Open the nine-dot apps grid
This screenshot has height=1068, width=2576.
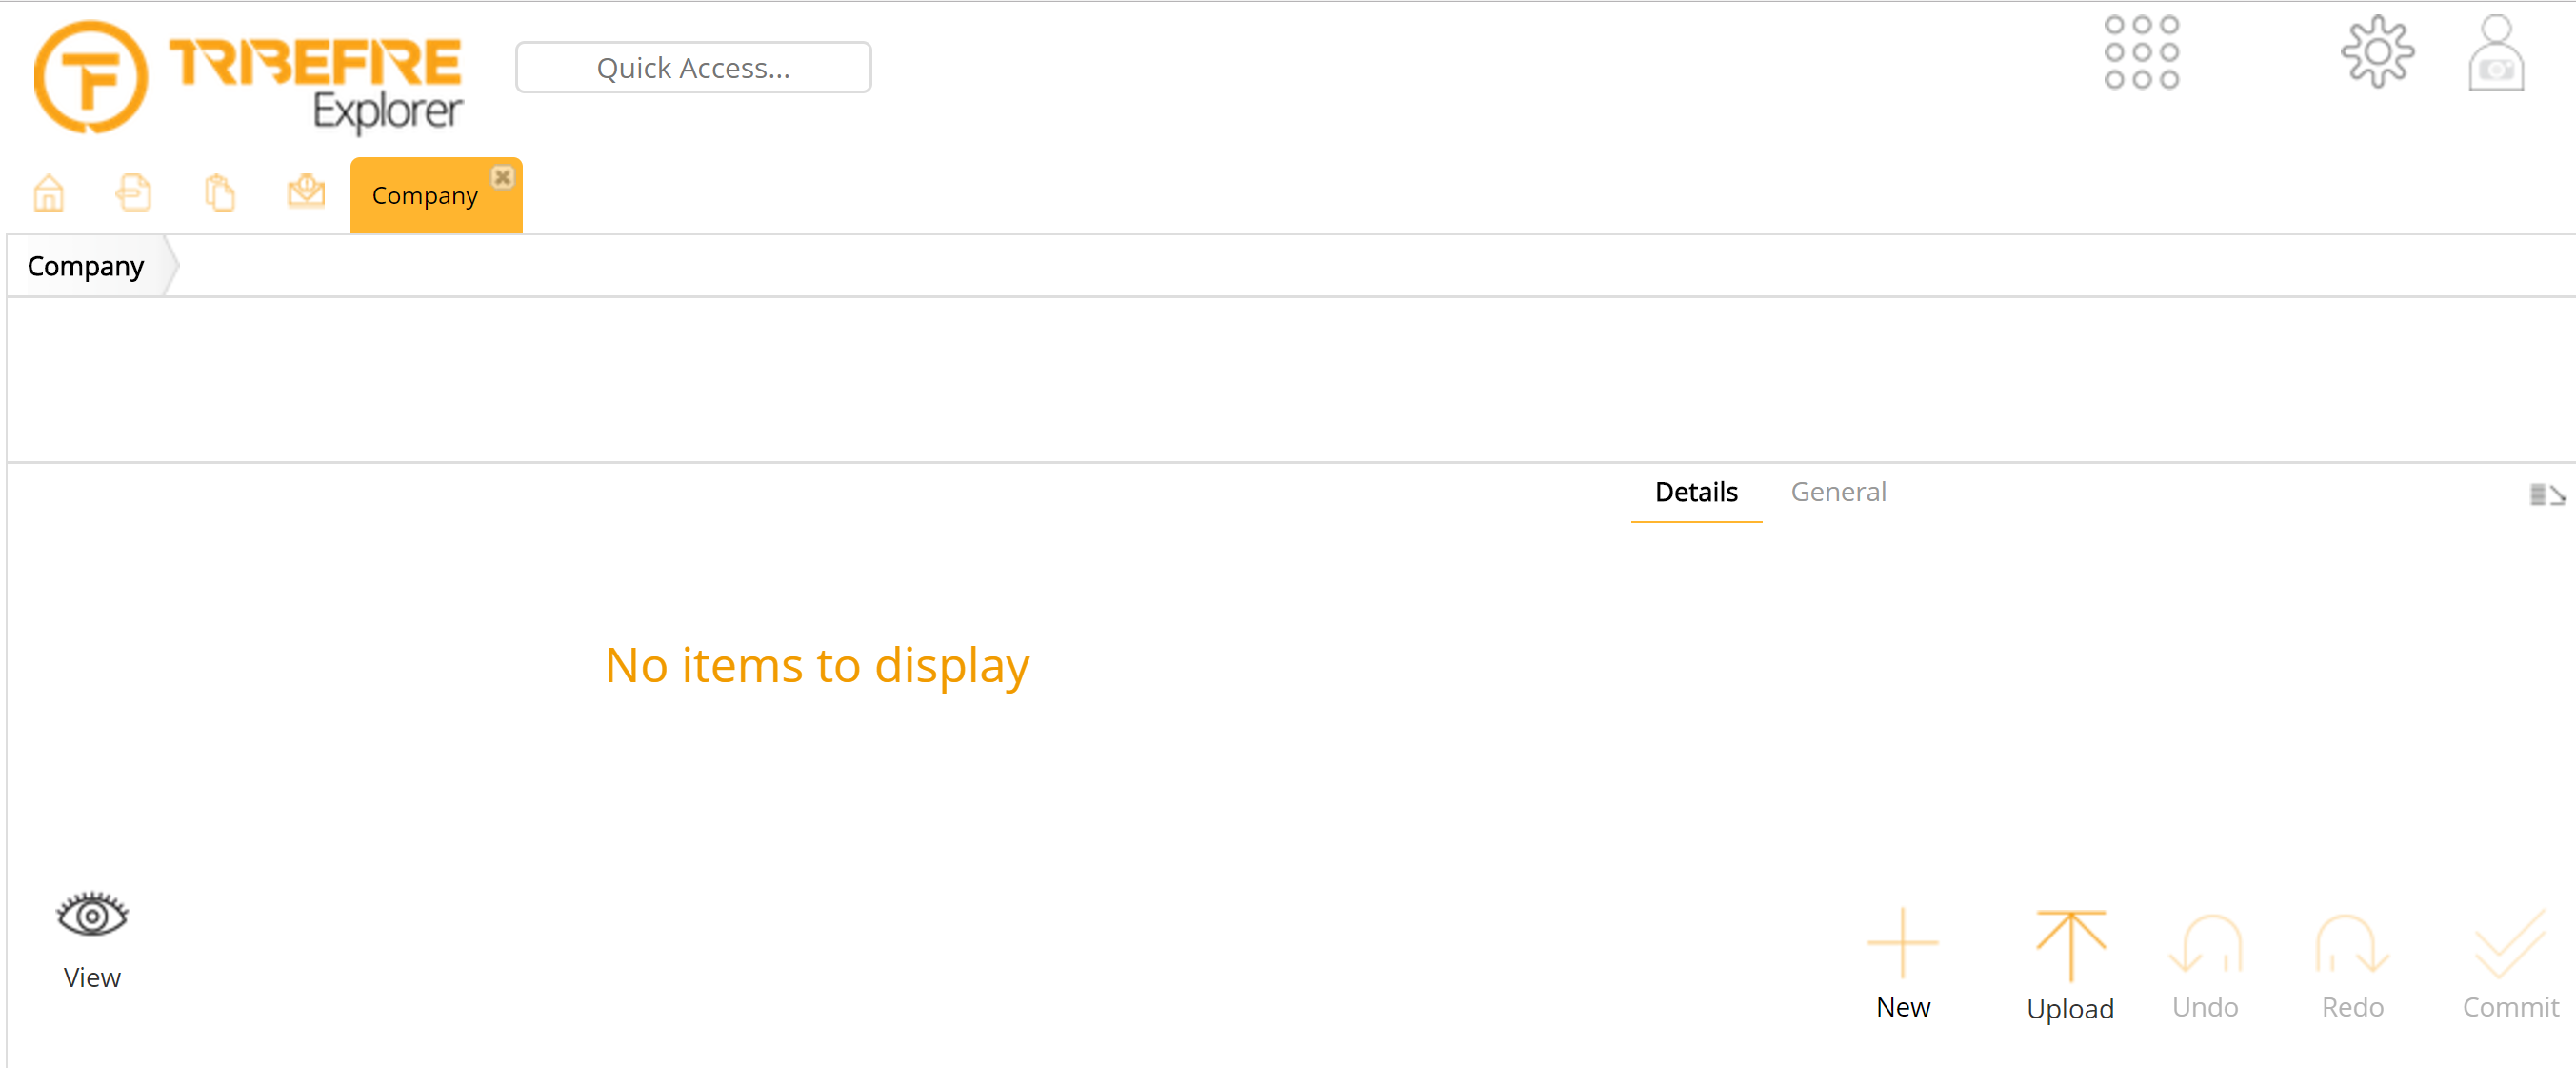[2141, 52]
